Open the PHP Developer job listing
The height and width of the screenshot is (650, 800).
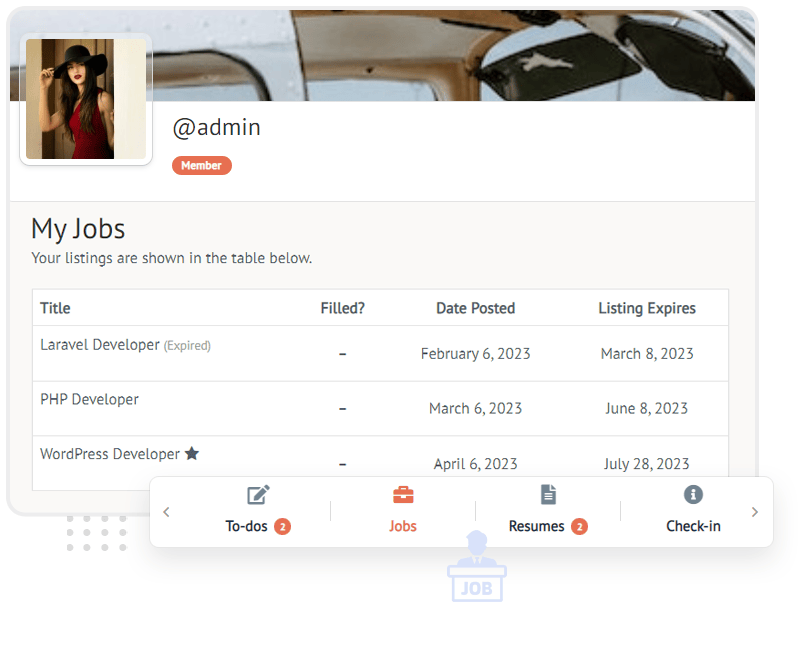click(89, 399)
